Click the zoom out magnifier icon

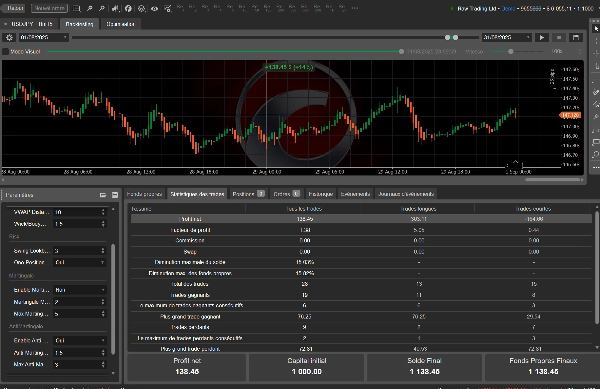(x=102, y=8)
